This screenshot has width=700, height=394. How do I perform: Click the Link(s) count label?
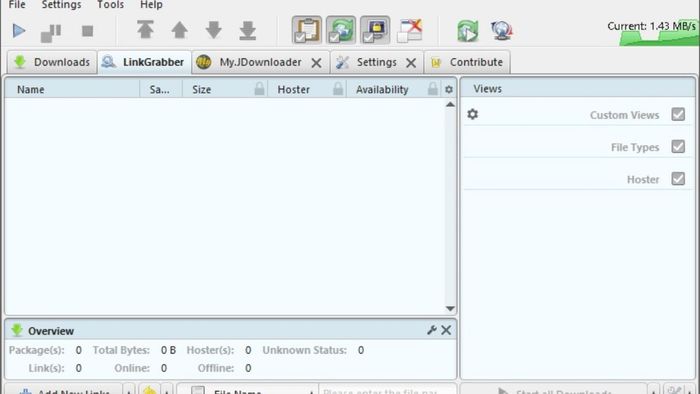46,368
